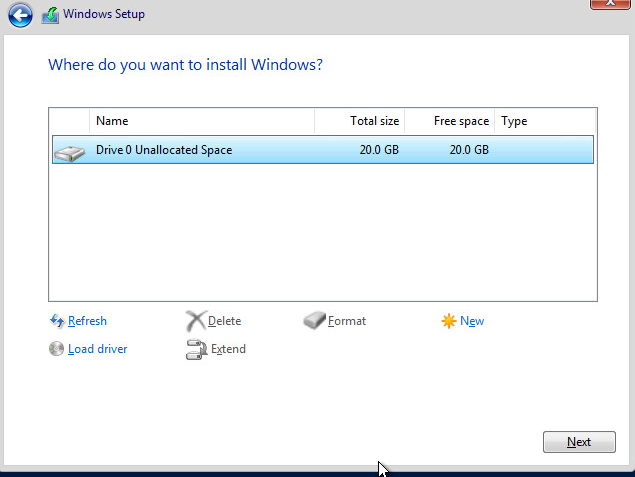Choose the Delete text link

[x=224, y=321]
